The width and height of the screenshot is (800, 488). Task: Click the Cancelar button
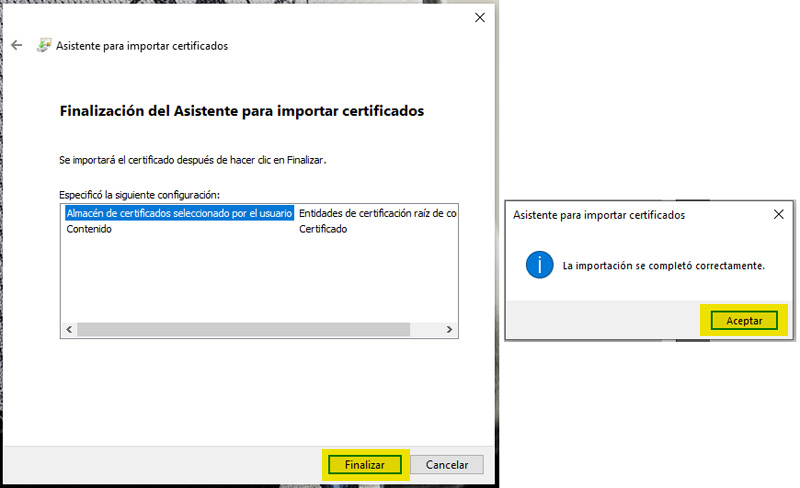pos(447,465)
